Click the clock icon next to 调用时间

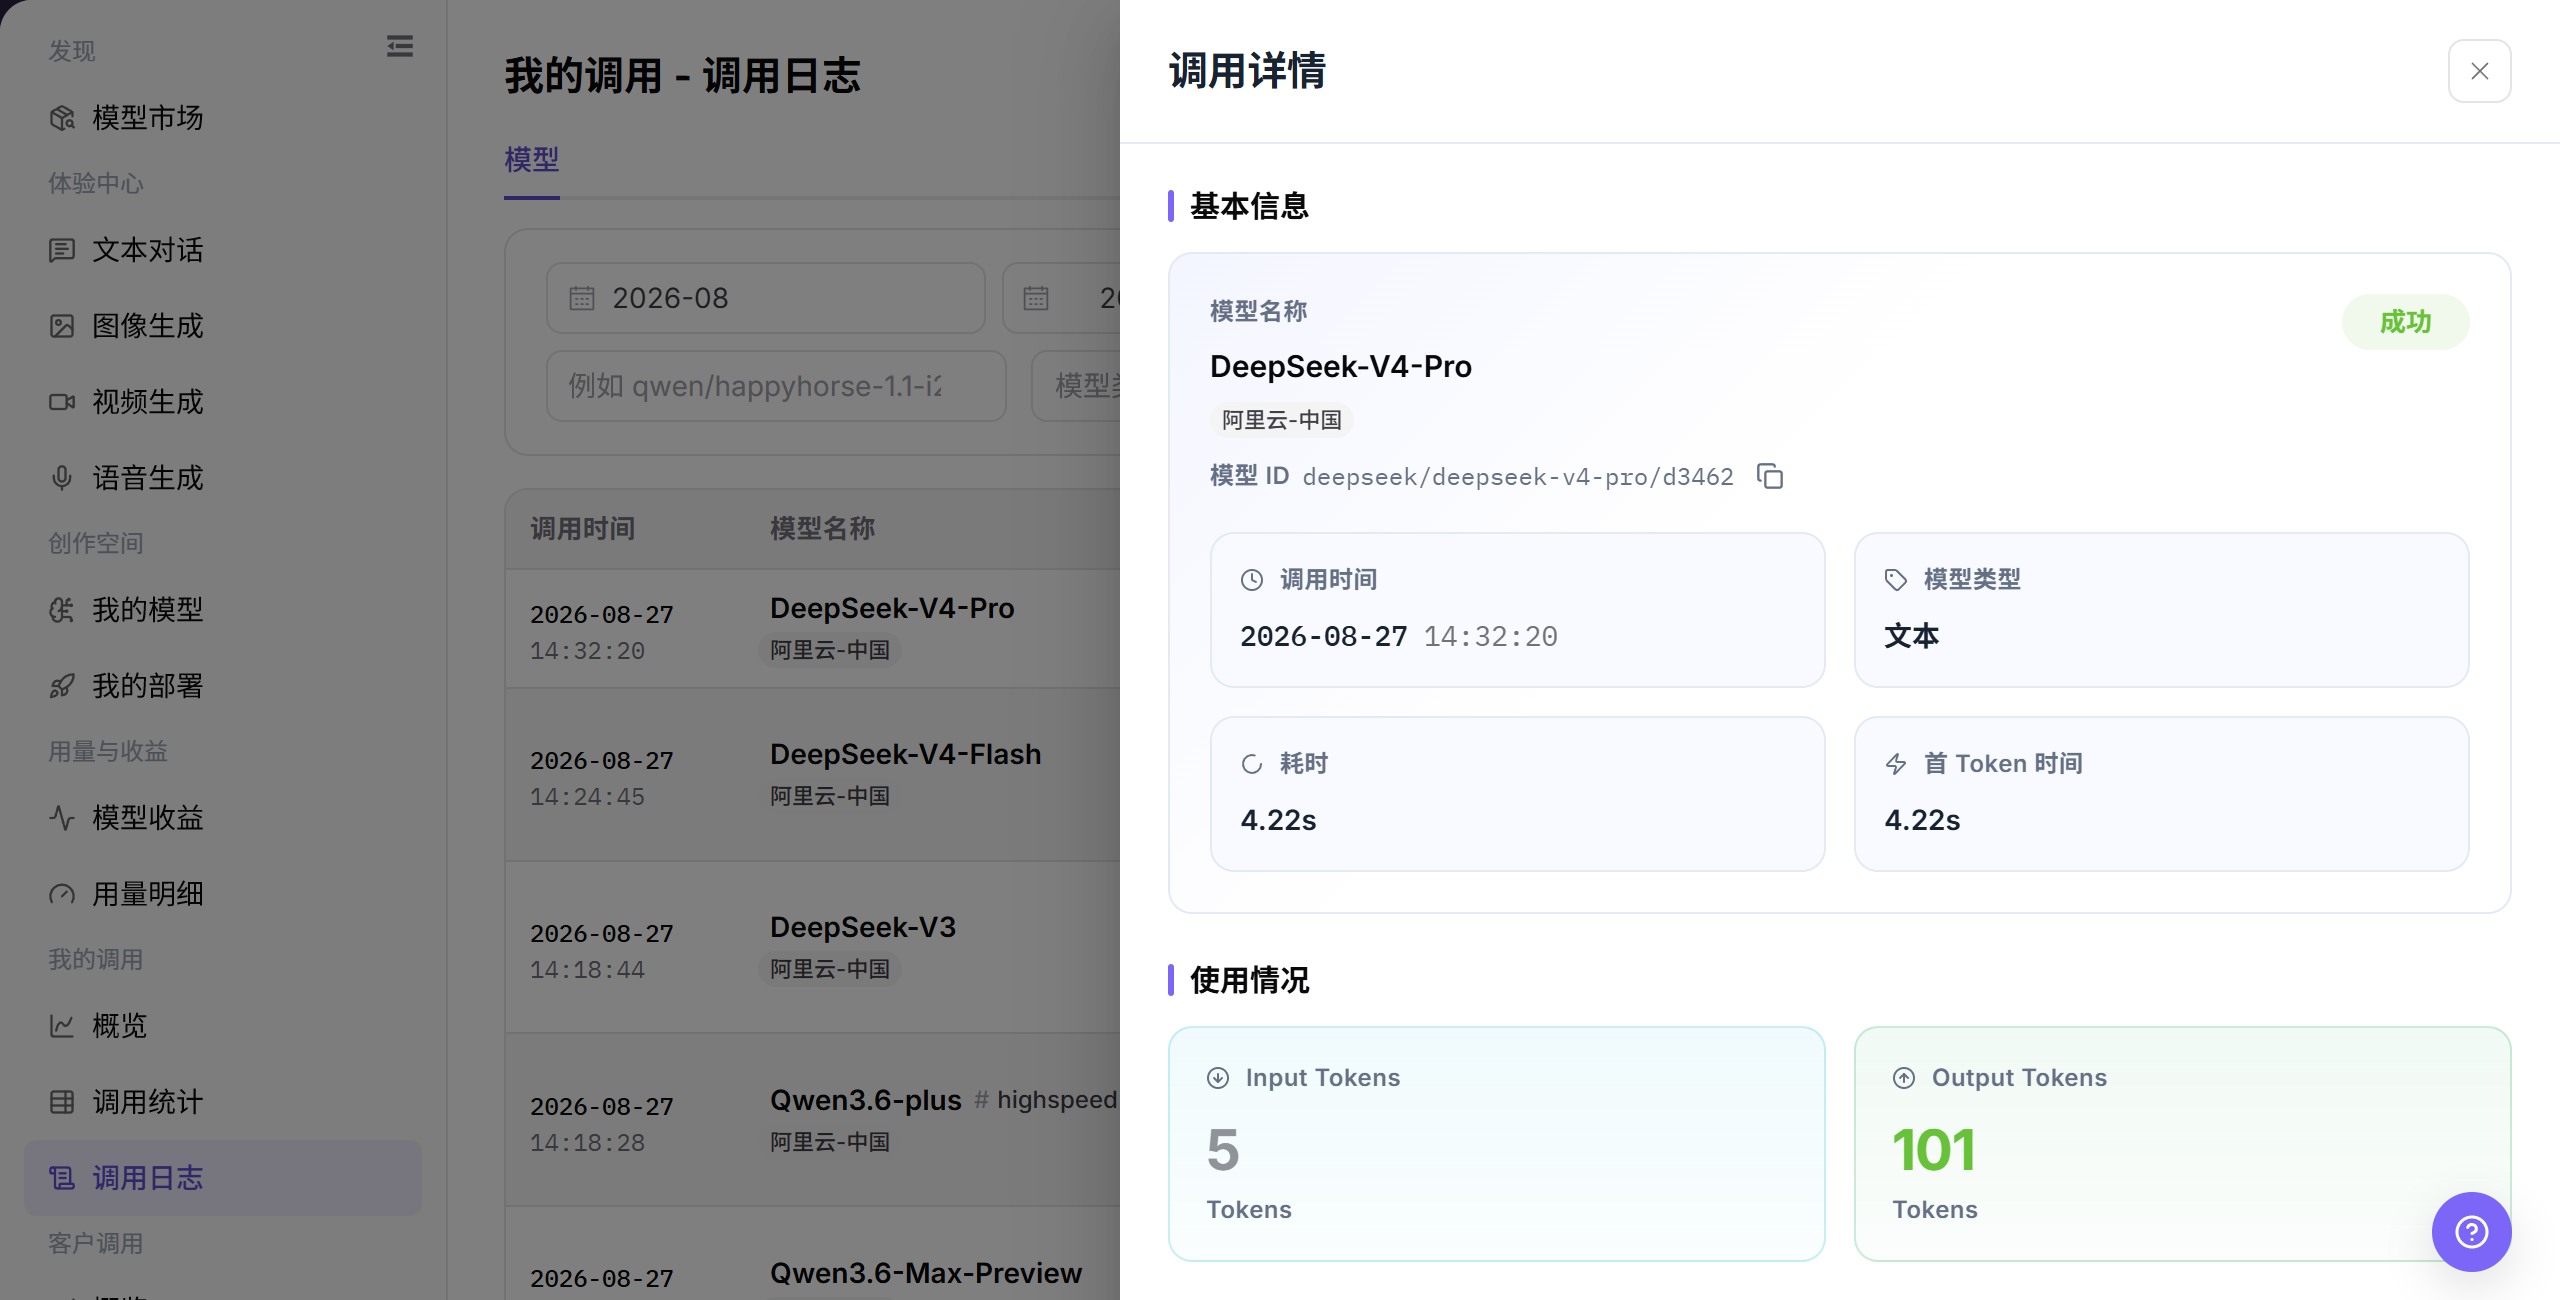pyautogui.click(x=1252, y=580)
